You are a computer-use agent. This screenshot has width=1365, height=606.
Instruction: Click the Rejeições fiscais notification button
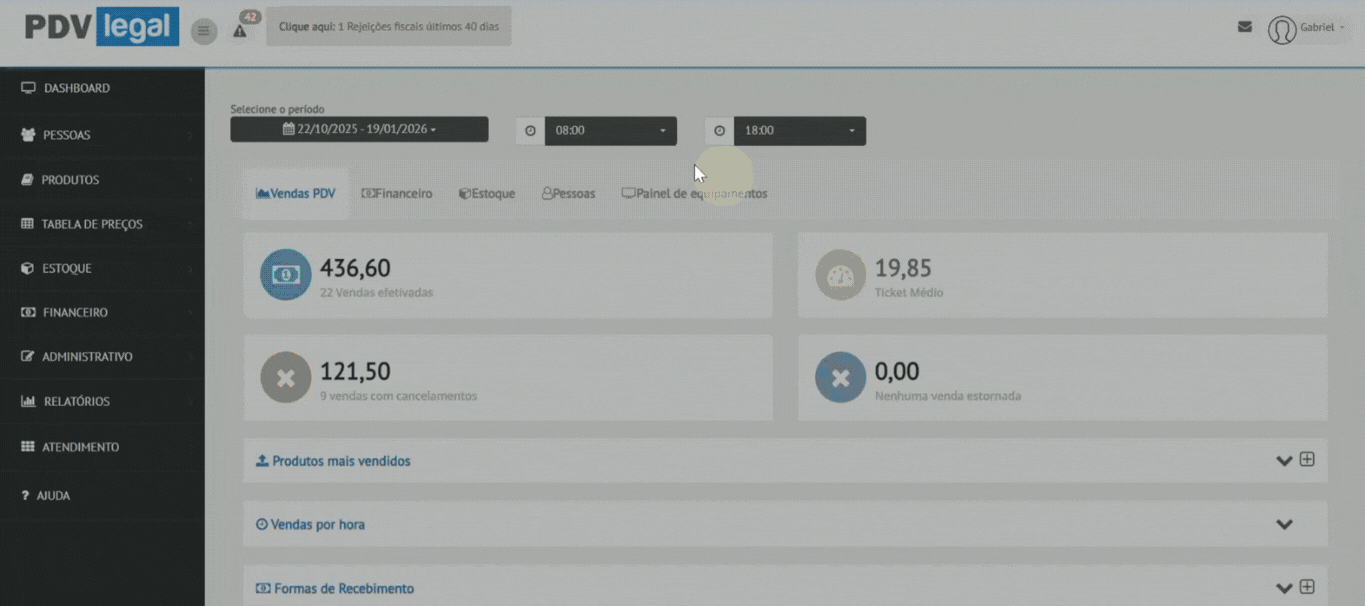[388, 27]
